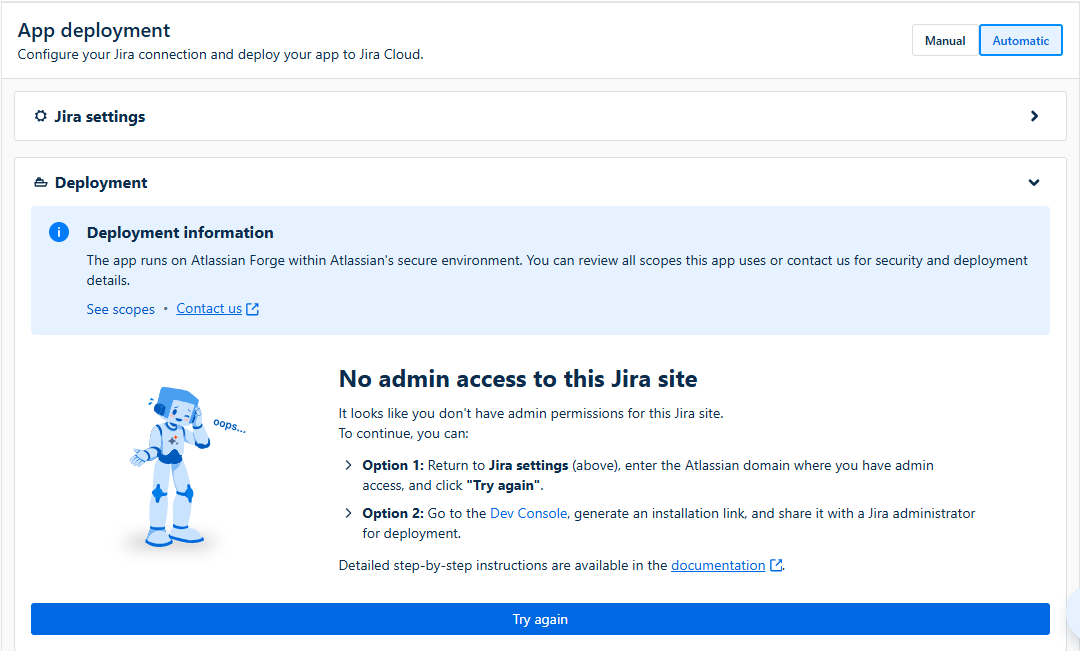Open the documentation link
The width and height of the screenshot is (1080, 651).
point(717,565)
